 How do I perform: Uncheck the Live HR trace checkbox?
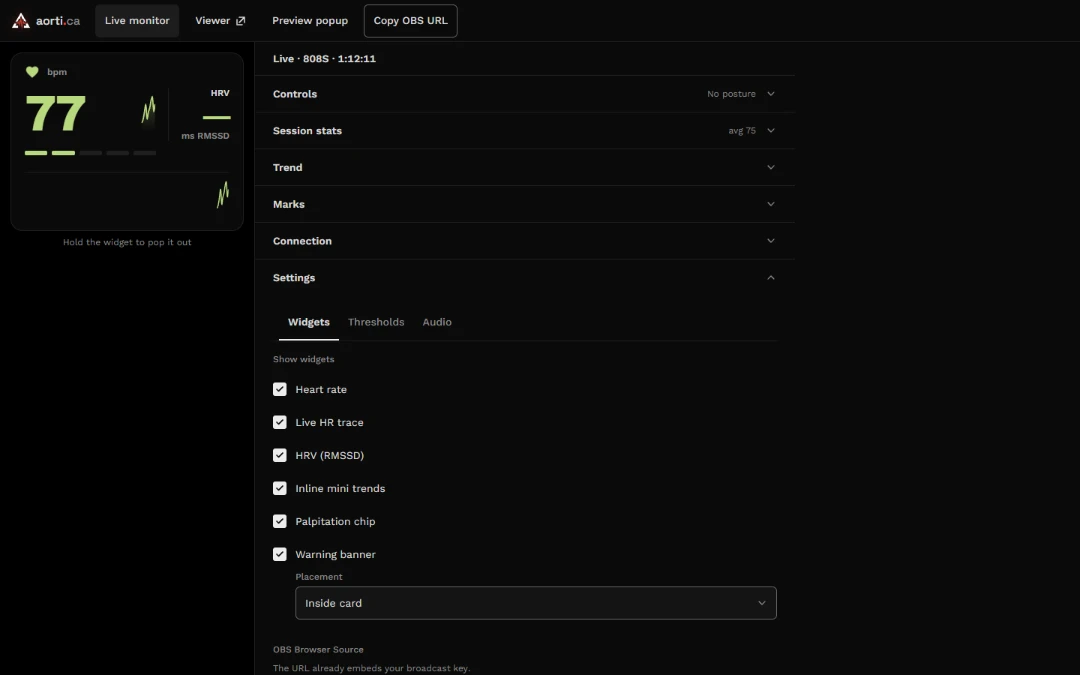(280, 422)
